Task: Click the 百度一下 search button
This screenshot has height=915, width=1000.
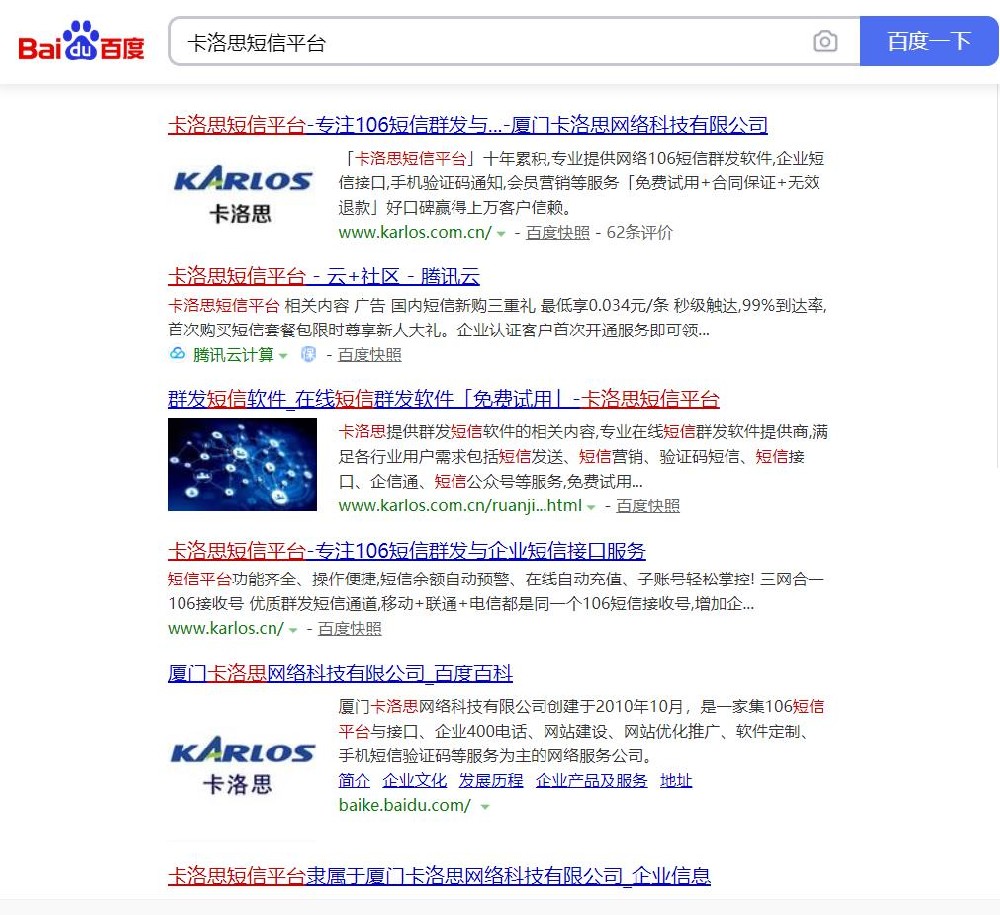Action: coord(929,41)
